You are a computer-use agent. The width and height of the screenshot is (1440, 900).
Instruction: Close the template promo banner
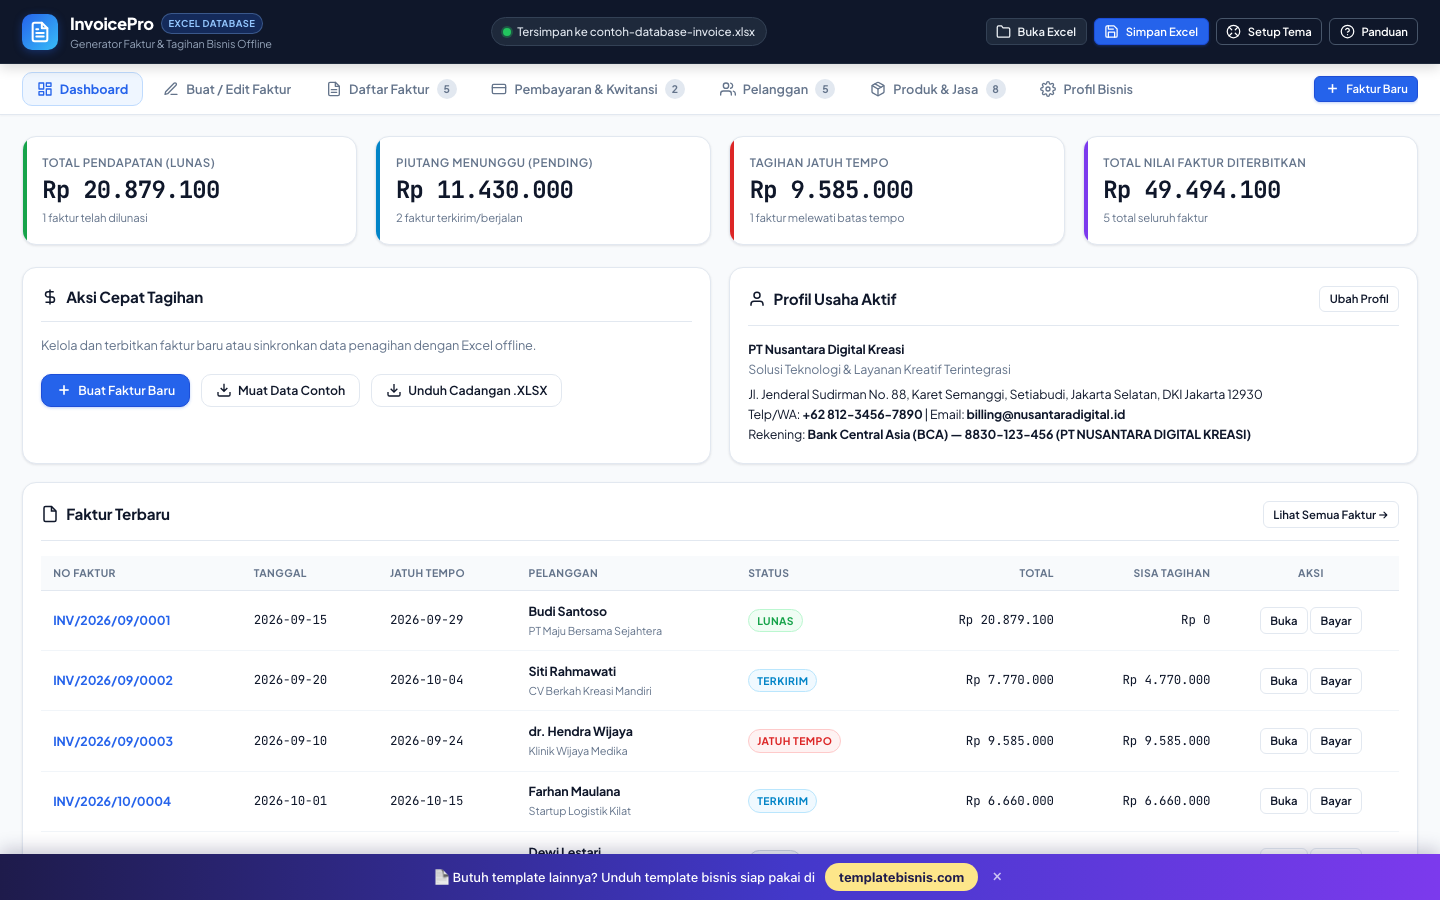[x=997, y=877]
